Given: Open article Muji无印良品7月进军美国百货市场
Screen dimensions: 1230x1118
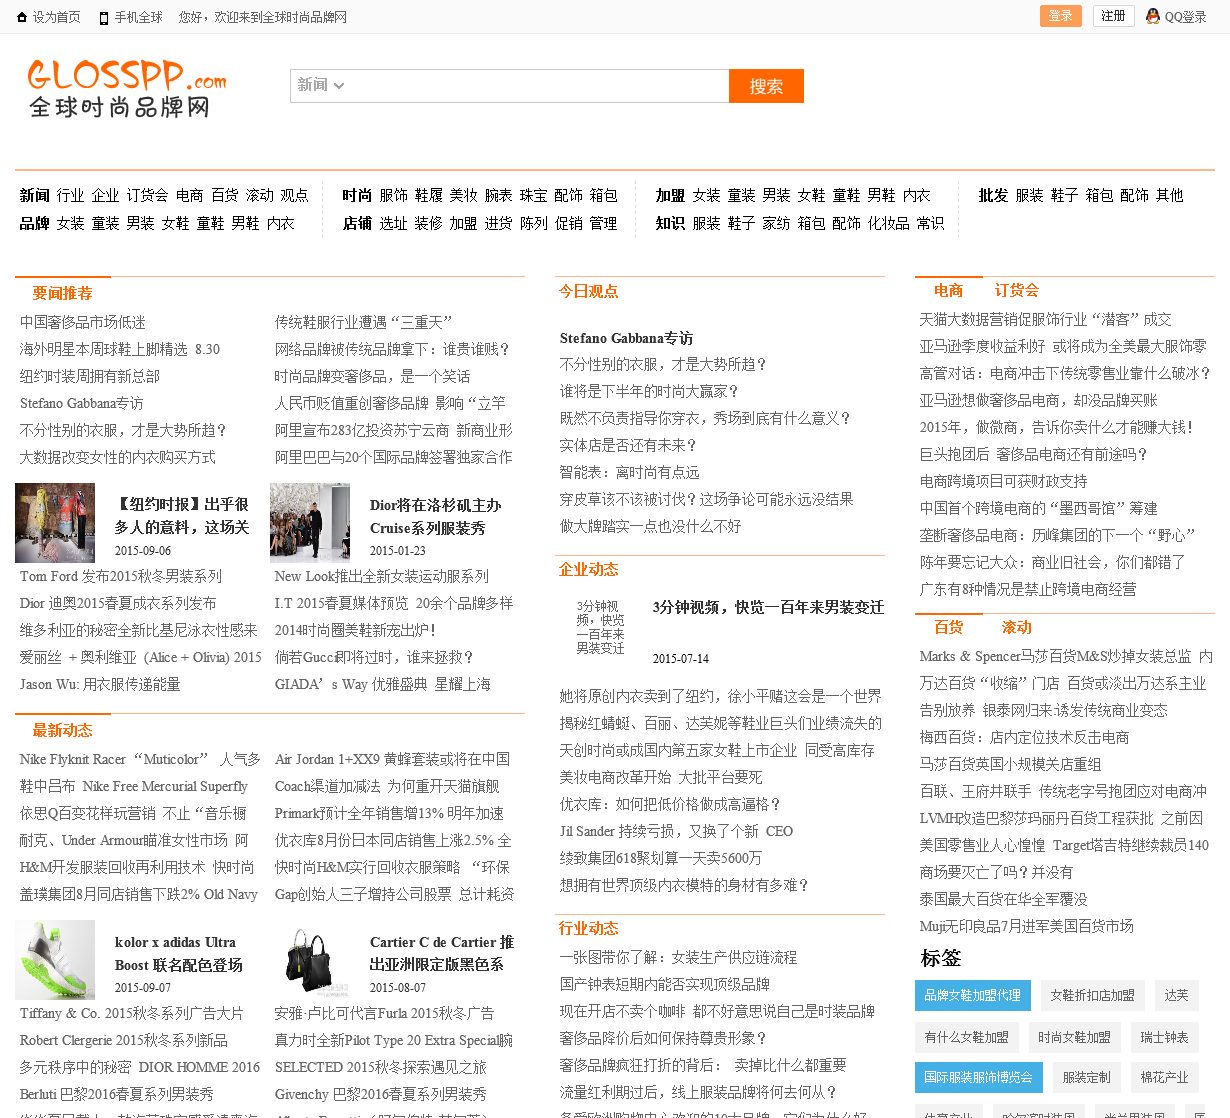Looking at the screenshot, I should [x=1027, y=926].
